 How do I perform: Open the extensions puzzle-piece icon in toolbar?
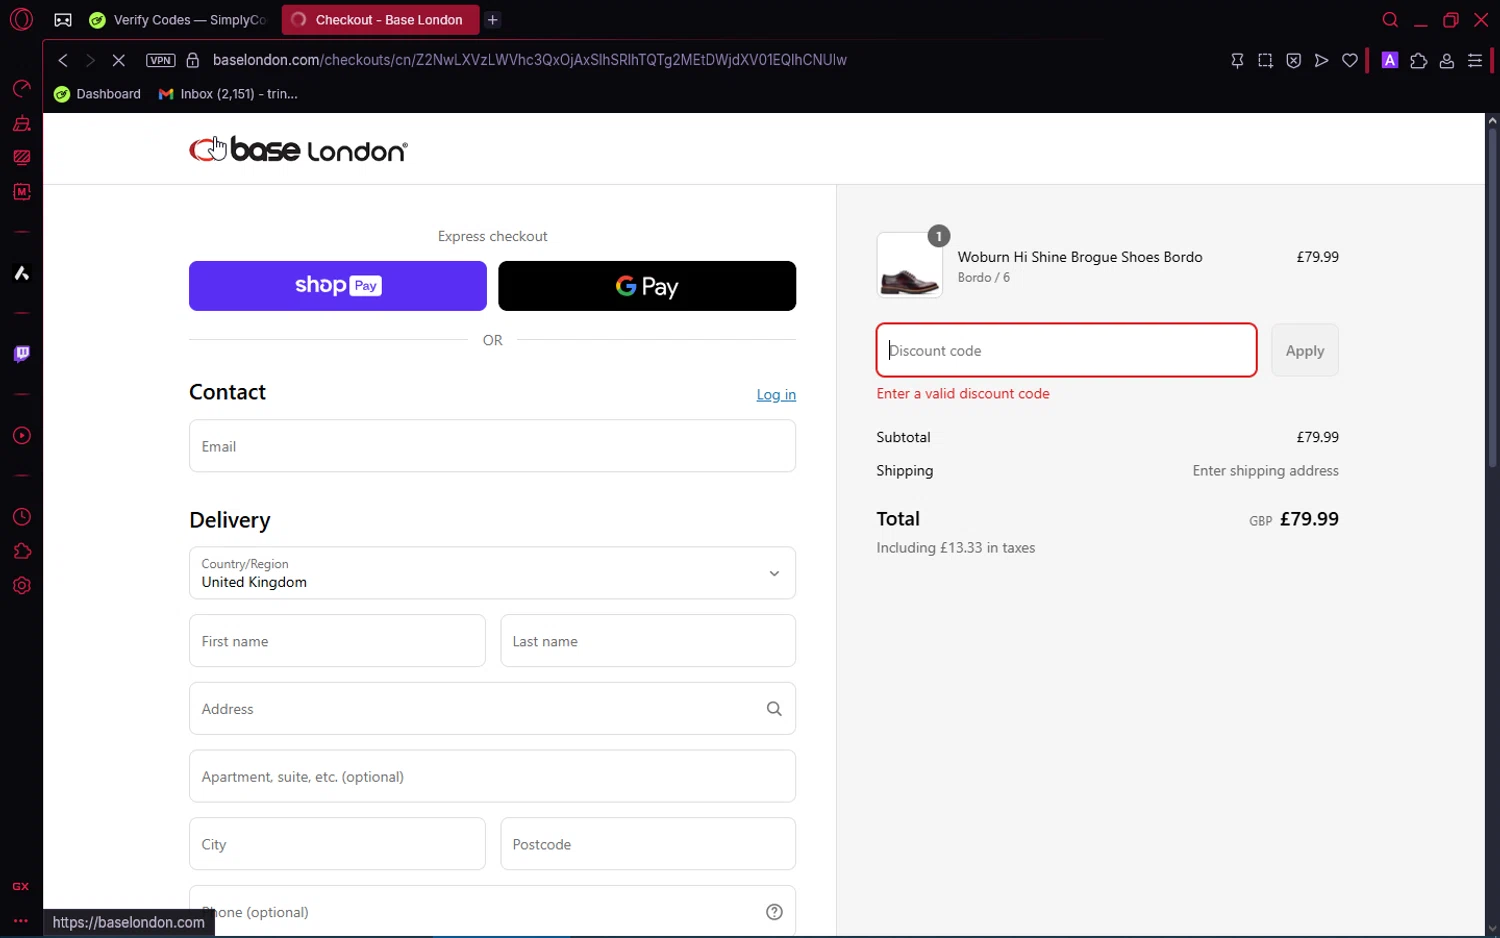1418,61
